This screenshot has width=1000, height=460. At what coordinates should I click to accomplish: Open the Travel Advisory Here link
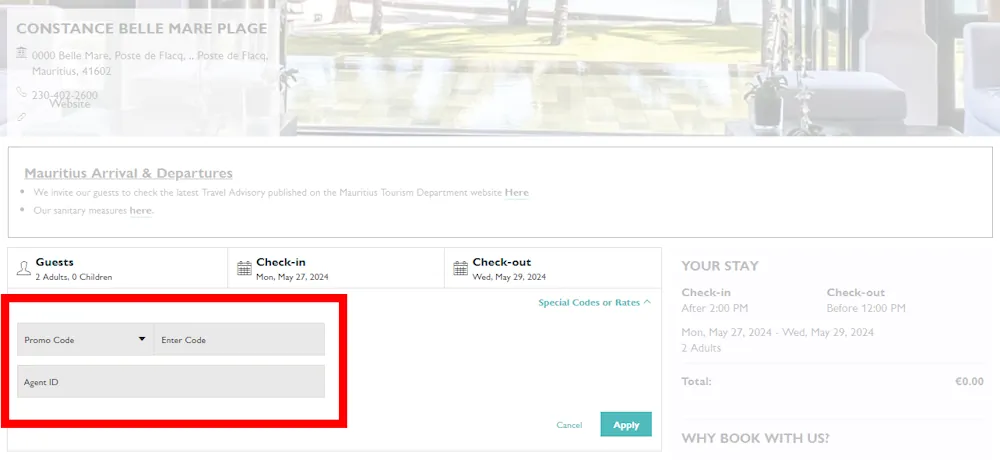[x=517, y=192]
